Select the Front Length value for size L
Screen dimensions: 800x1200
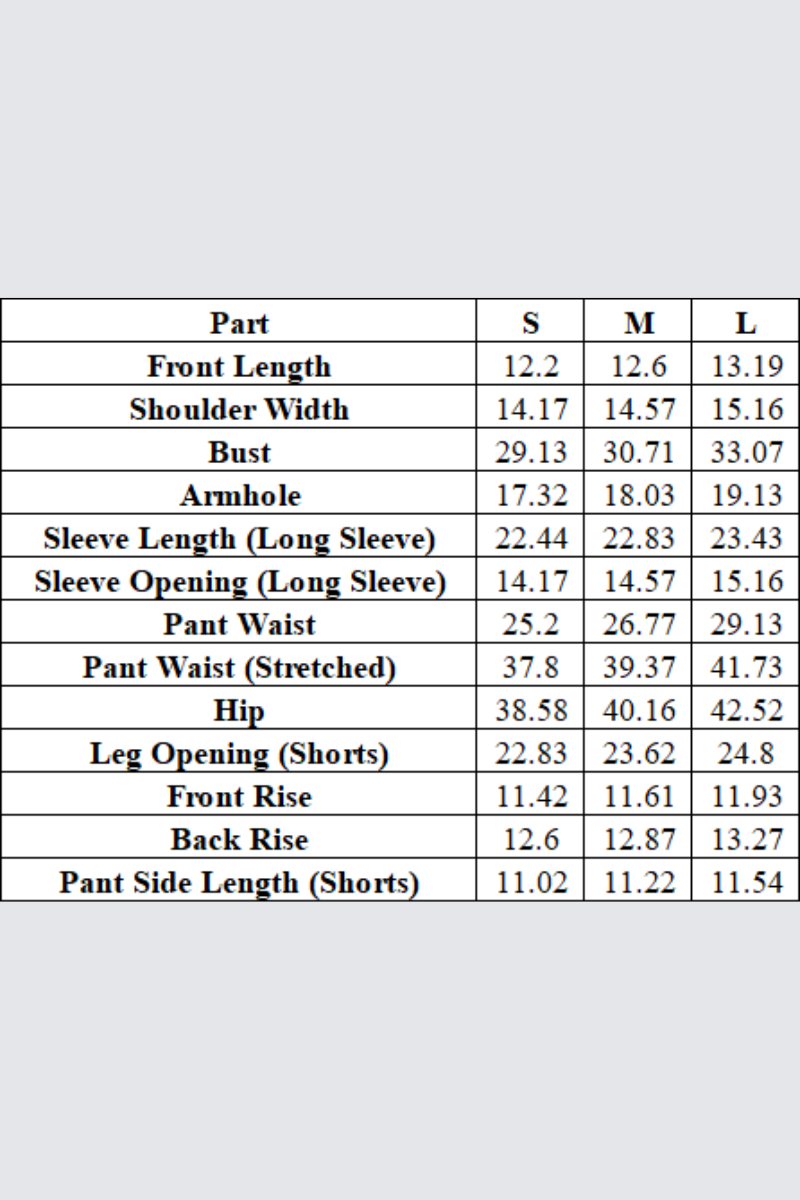pyautogui.click(x=746, y=366)
